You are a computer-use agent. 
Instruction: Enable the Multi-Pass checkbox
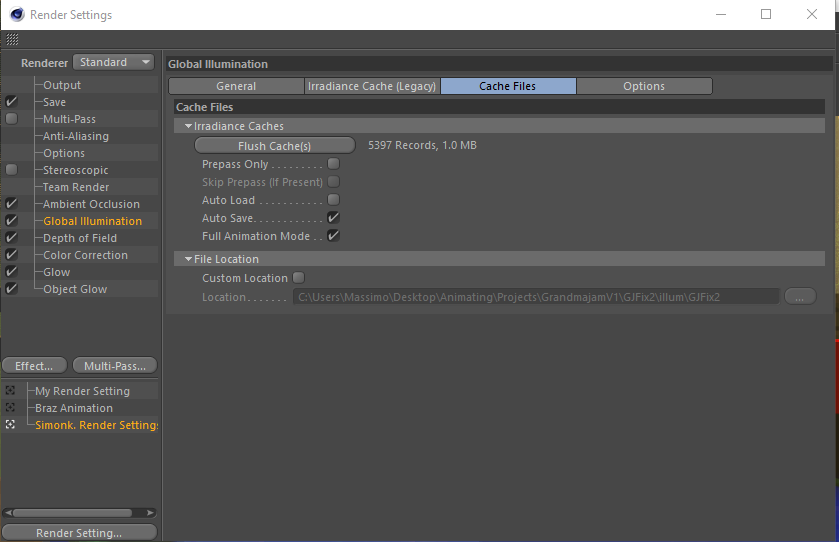[11, 119]
